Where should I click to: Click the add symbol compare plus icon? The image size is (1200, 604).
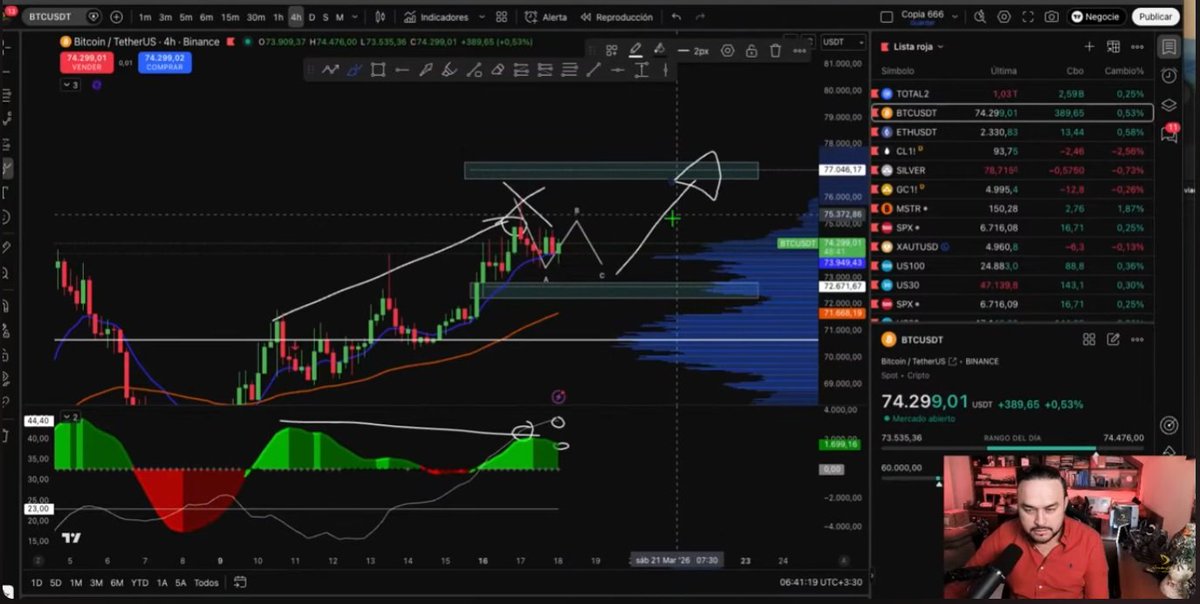[117, 17]
